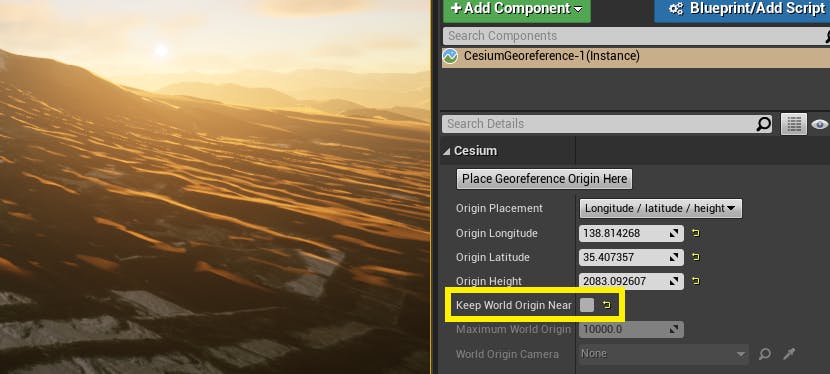
Task: Collapse the Cesium section triangle
Action: pos(447,151)
